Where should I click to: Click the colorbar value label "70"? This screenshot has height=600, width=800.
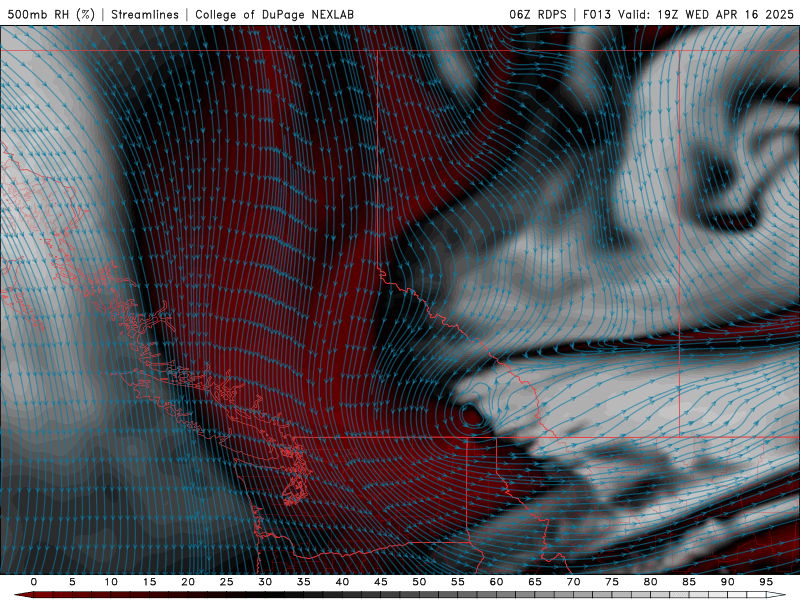click(x=573, y=582)
